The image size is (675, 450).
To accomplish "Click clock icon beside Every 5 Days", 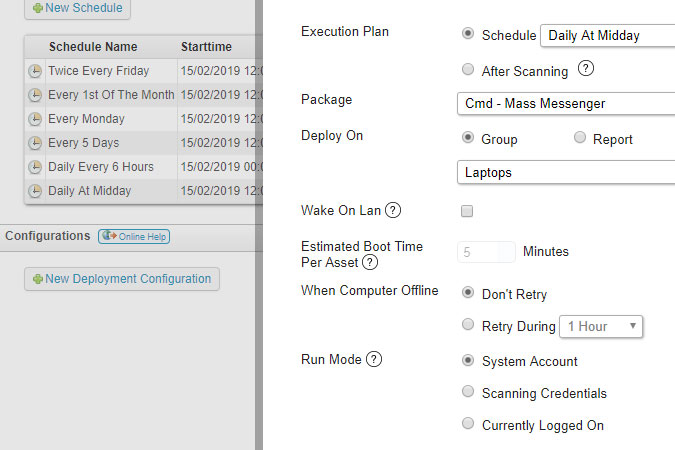I will pyautogui.click(x=35, y=142).
